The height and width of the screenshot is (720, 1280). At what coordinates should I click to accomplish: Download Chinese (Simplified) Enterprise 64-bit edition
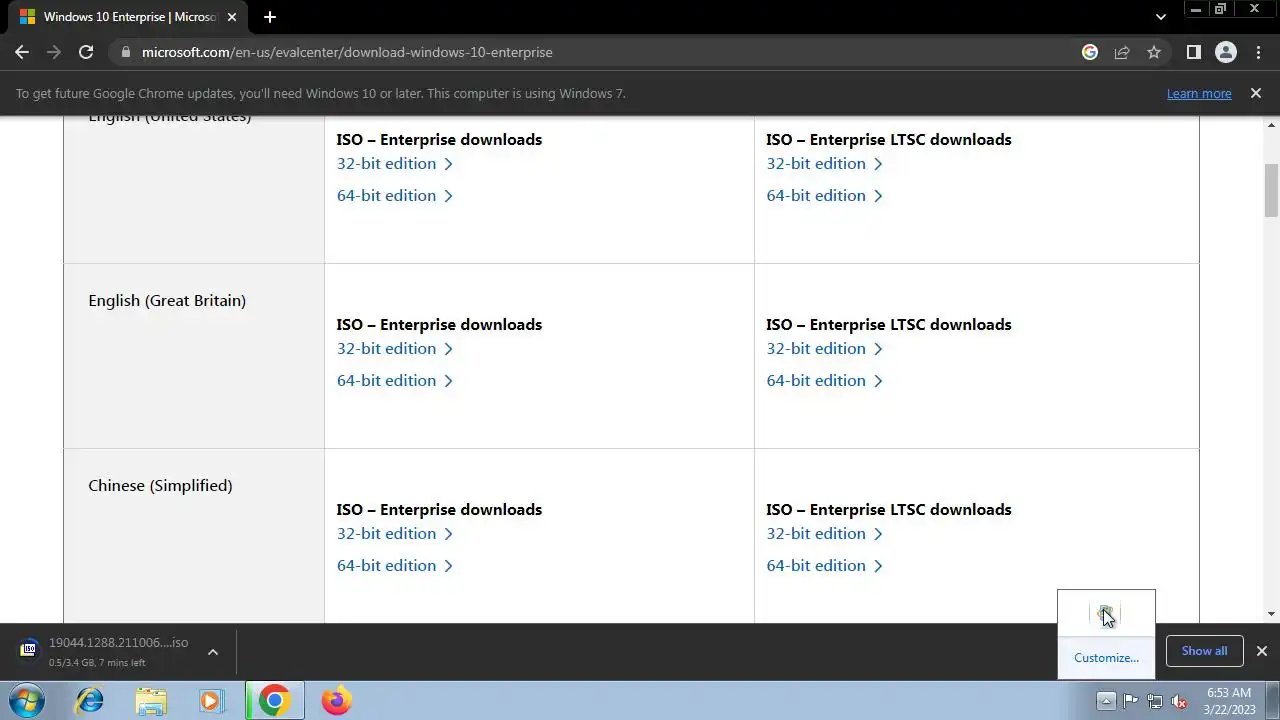(x=394, y=565)
